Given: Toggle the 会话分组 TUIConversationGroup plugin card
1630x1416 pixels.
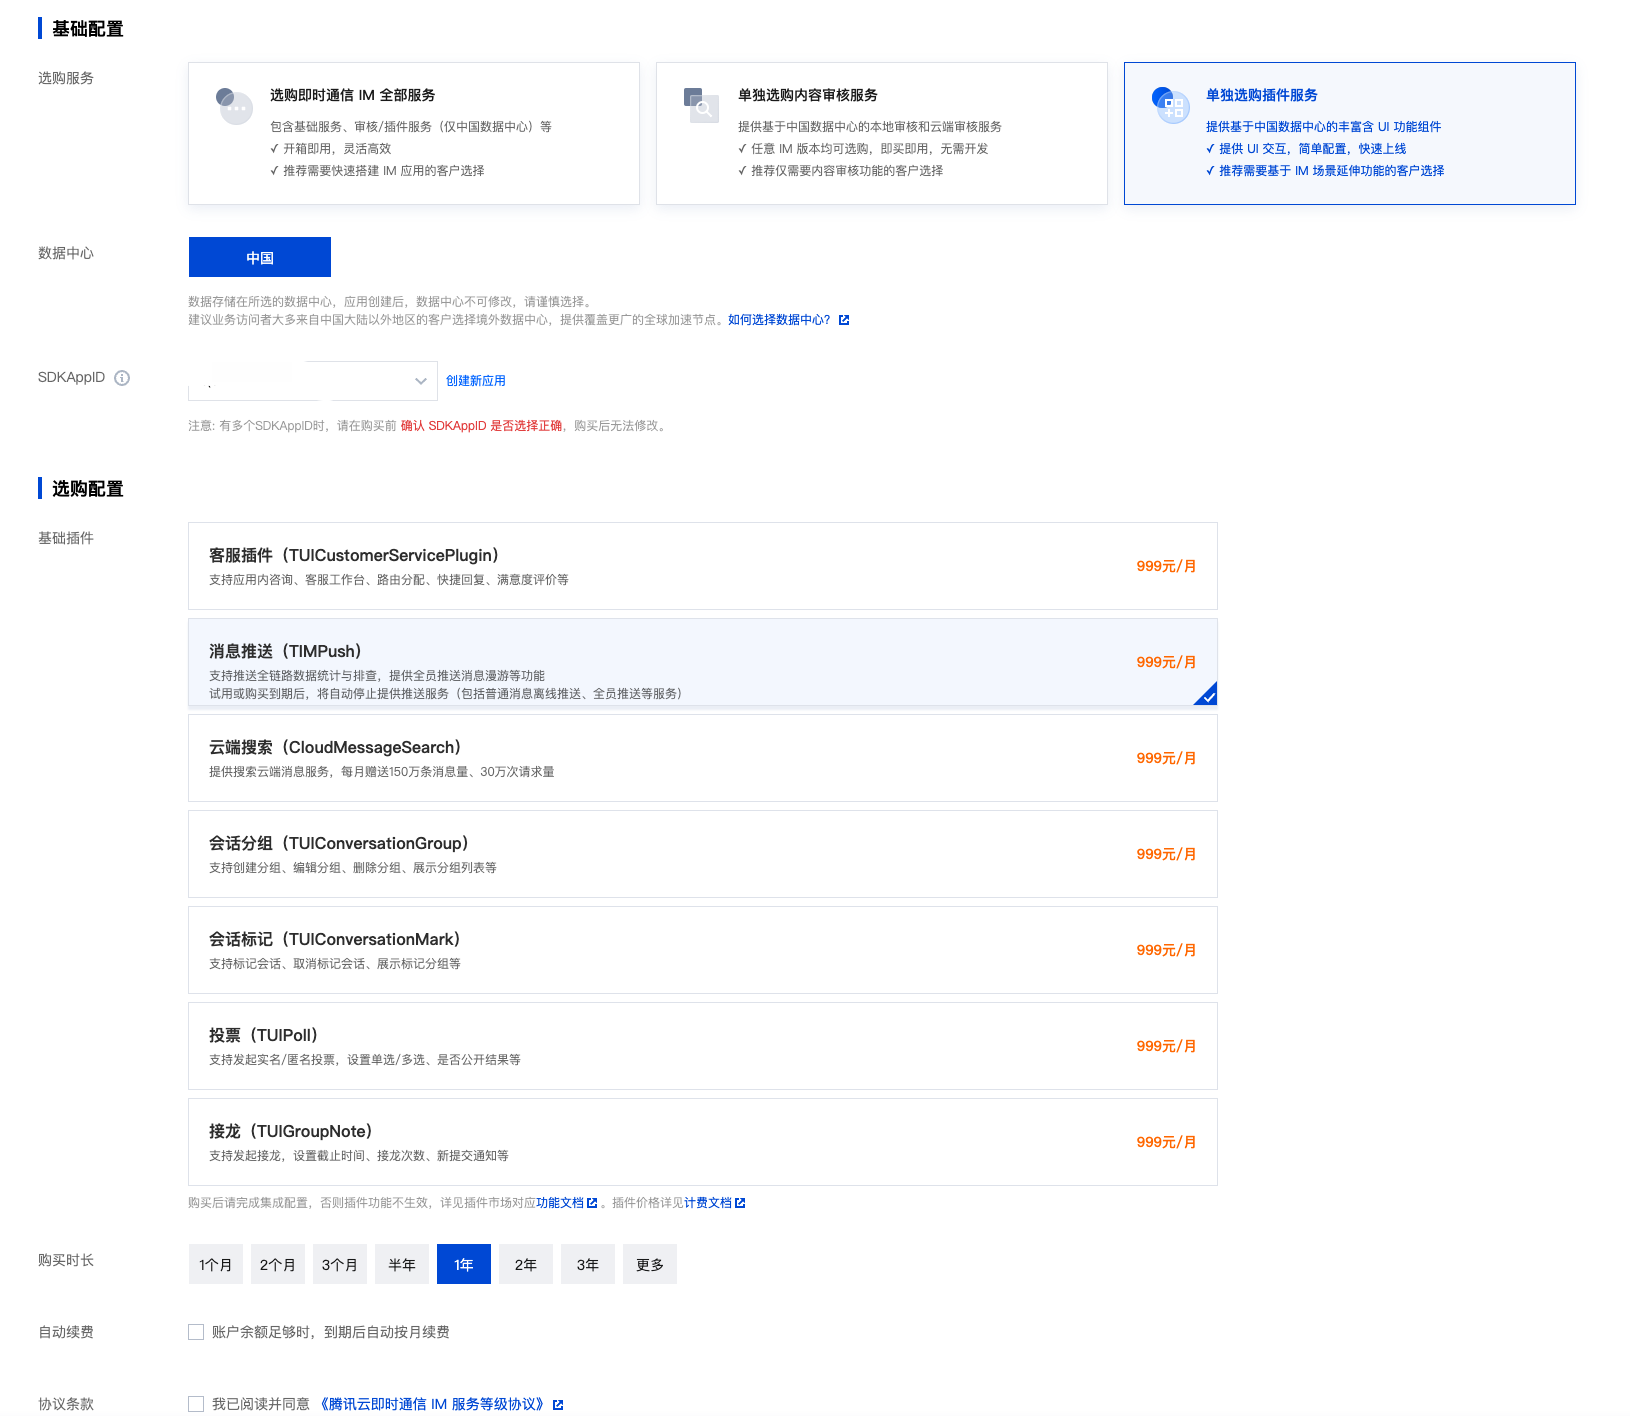Looking at the screenshot, I should pyautogui.click(x=703, y=854).
